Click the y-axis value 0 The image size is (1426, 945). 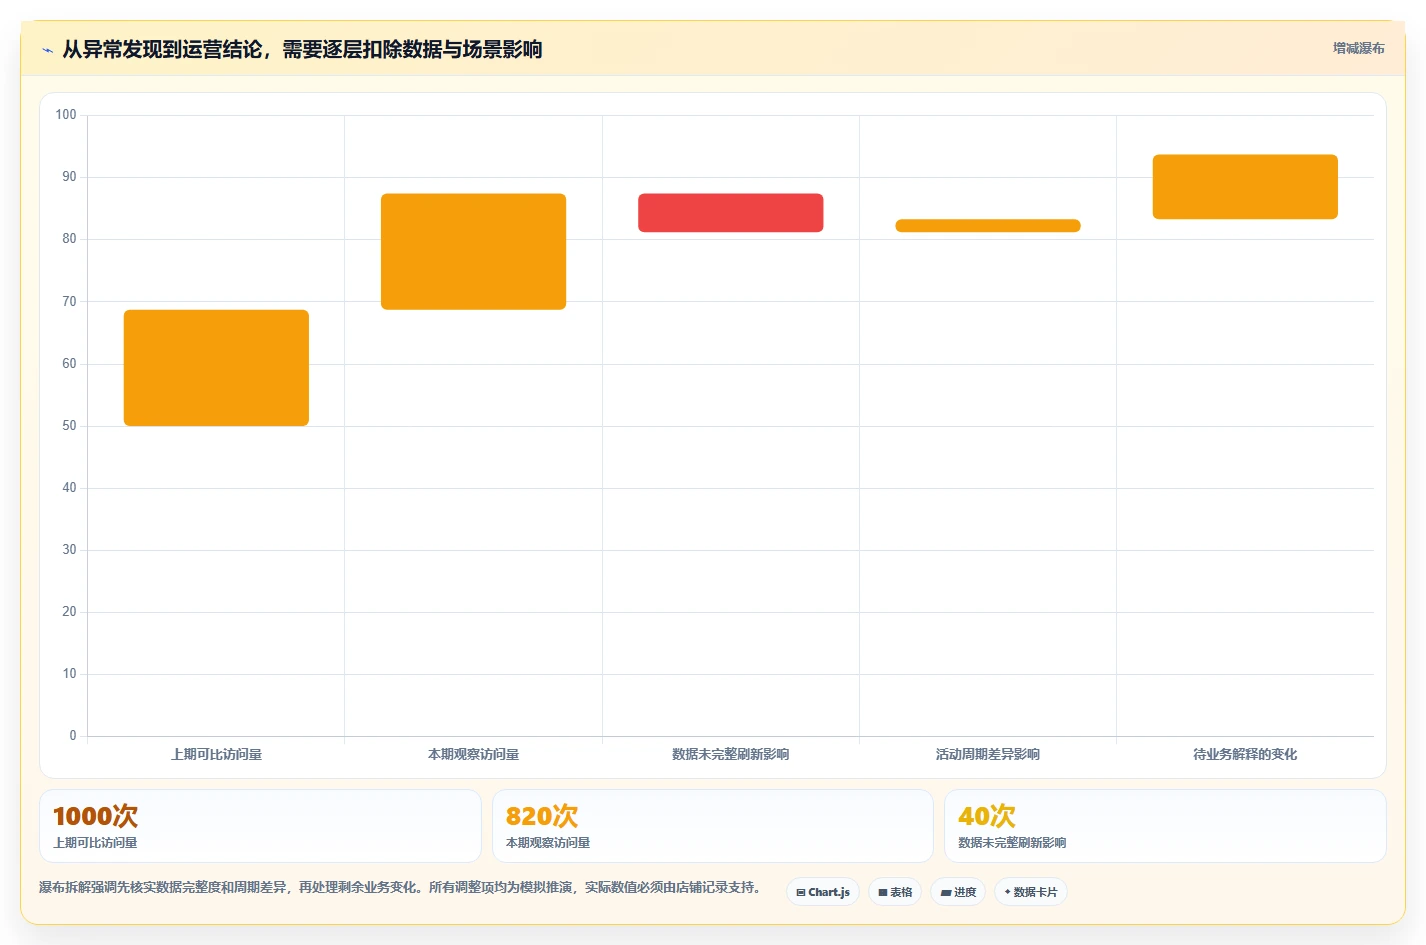(x=73, y=736)
